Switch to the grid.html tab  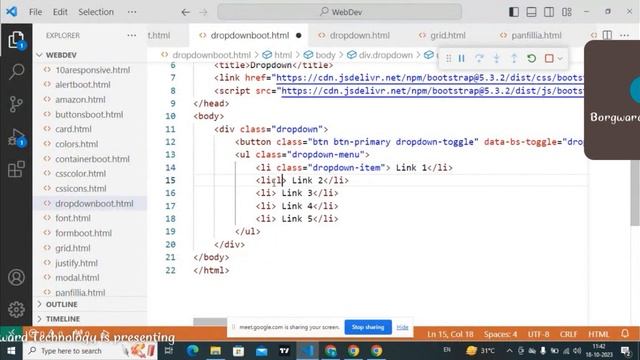(x=448, y=36)
